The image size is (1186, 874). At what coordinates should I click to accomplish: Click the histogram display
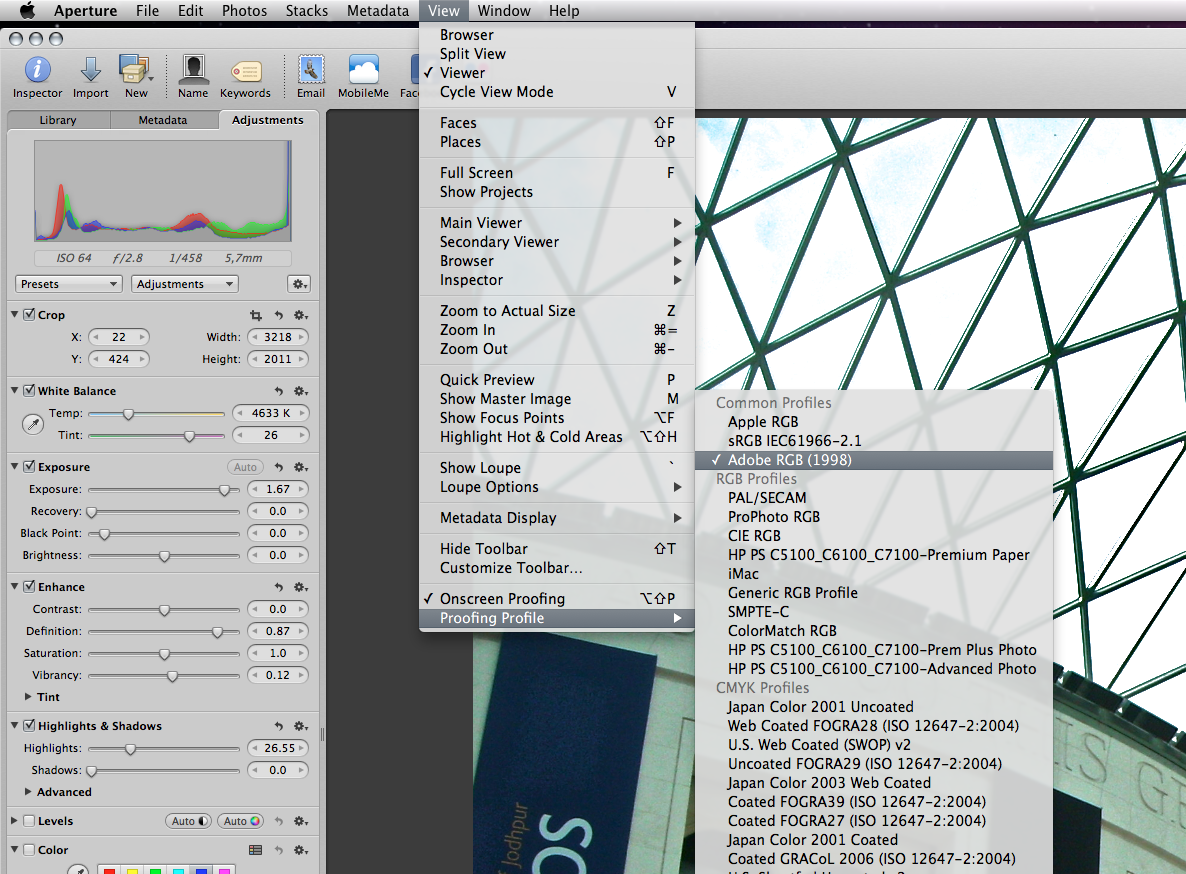coord(163,191)
